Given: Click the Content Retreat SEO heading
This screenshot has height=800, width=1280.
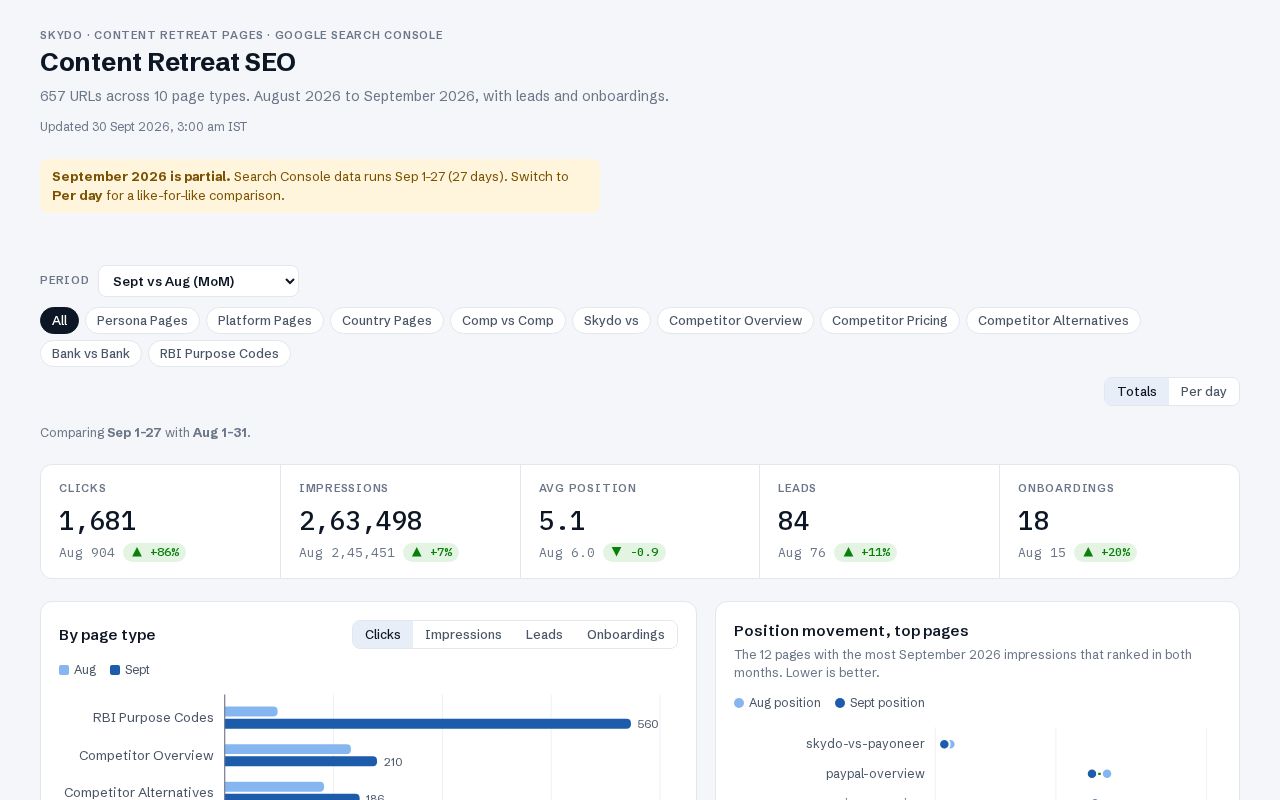Looking at the screenshot, I should point(168,62).
